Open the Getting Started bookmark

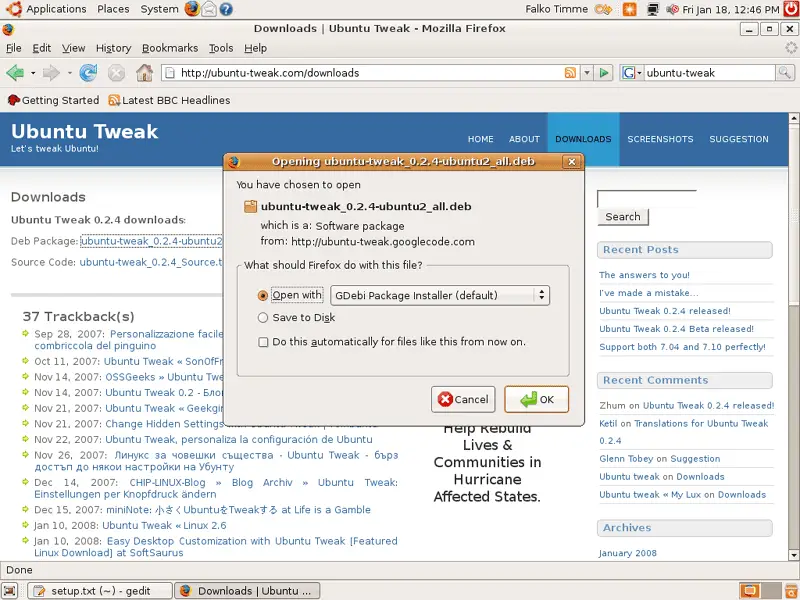[x=54, y=101]
